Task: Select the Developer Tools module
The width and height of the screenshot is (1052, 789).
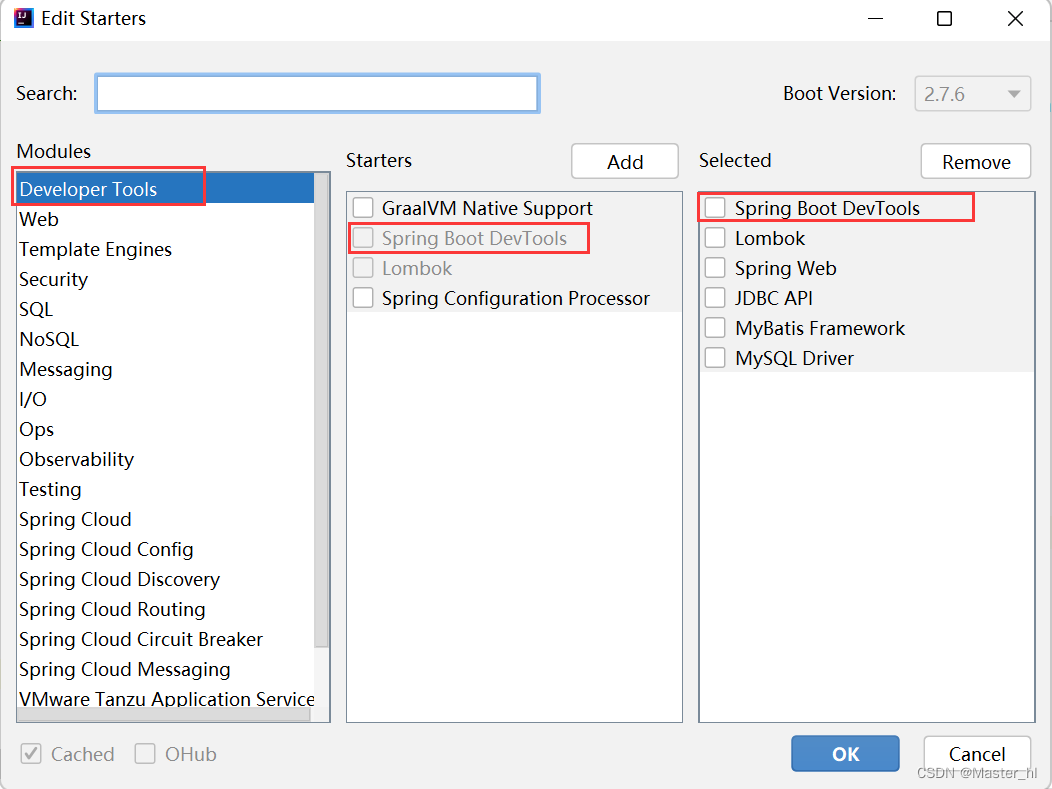Action: click(x=165, y=189)
